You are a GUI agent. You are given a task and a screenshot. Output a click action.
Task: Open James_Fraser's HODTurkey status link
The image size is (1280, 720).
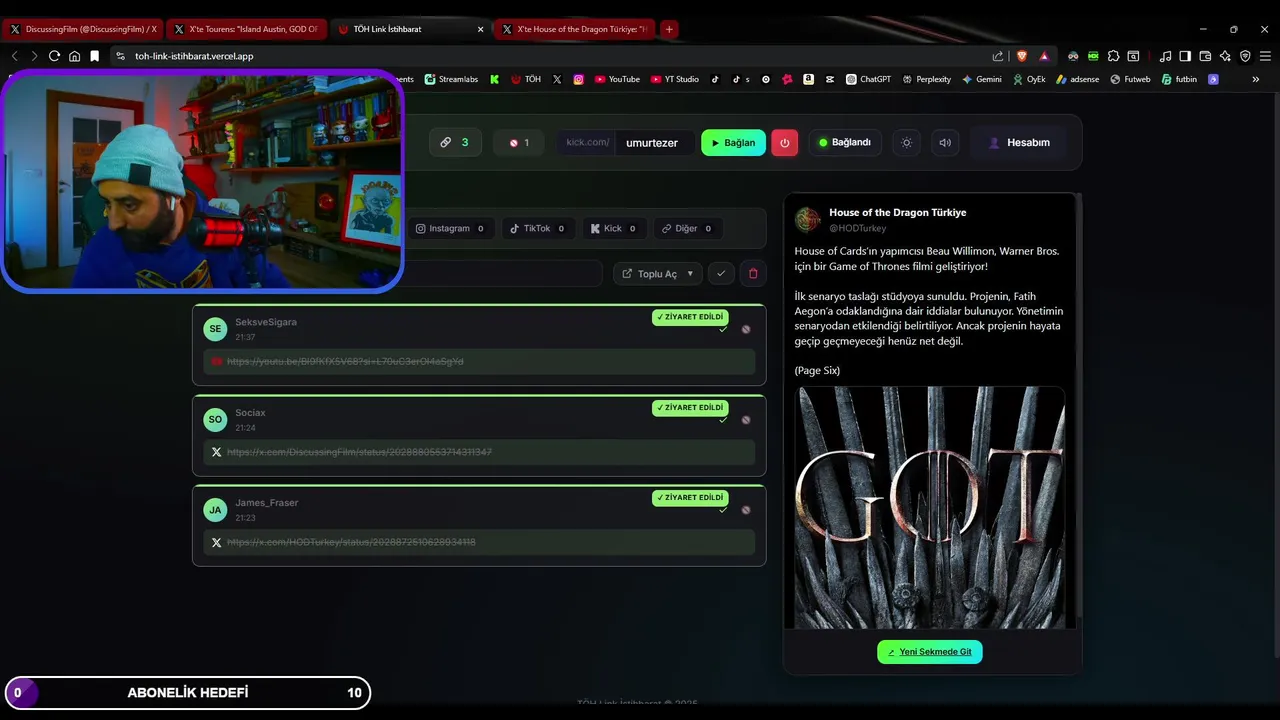[x=351, y=542]
